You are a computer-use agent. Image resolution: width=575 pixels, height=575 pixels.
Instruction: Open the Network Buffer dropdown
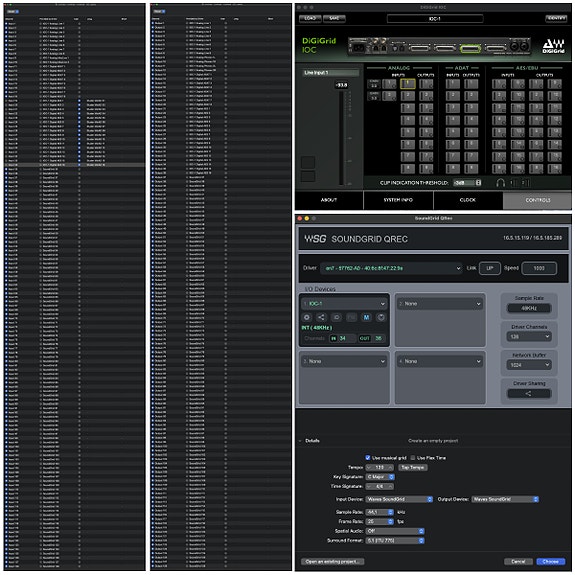tap(528, 365)
